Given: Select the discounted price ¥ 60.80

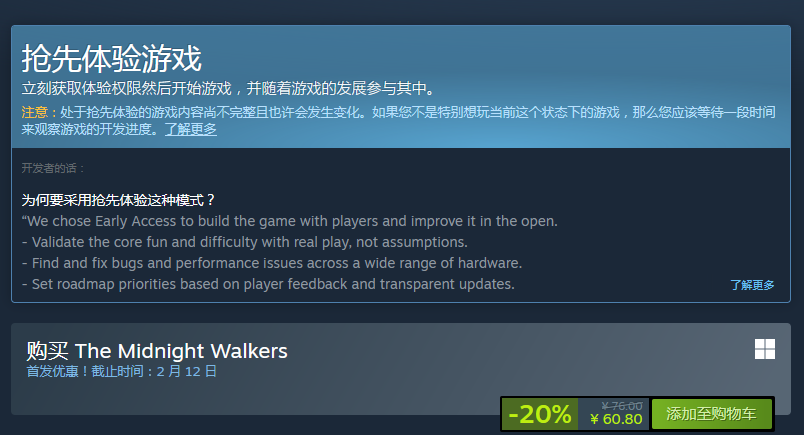Looking at the screenshot, I should pos(616,419).
